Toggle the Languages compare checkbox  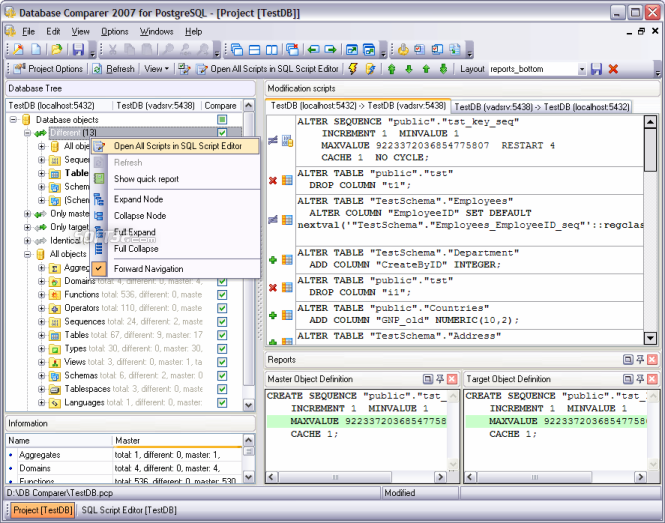click(x=222, y=403)
